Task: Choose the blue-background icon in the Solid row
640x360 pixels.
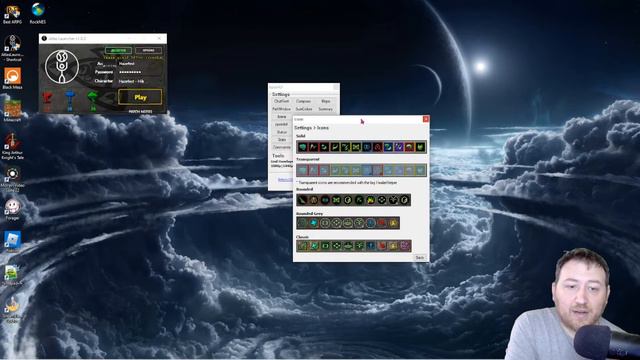Action: click(389, 147)
